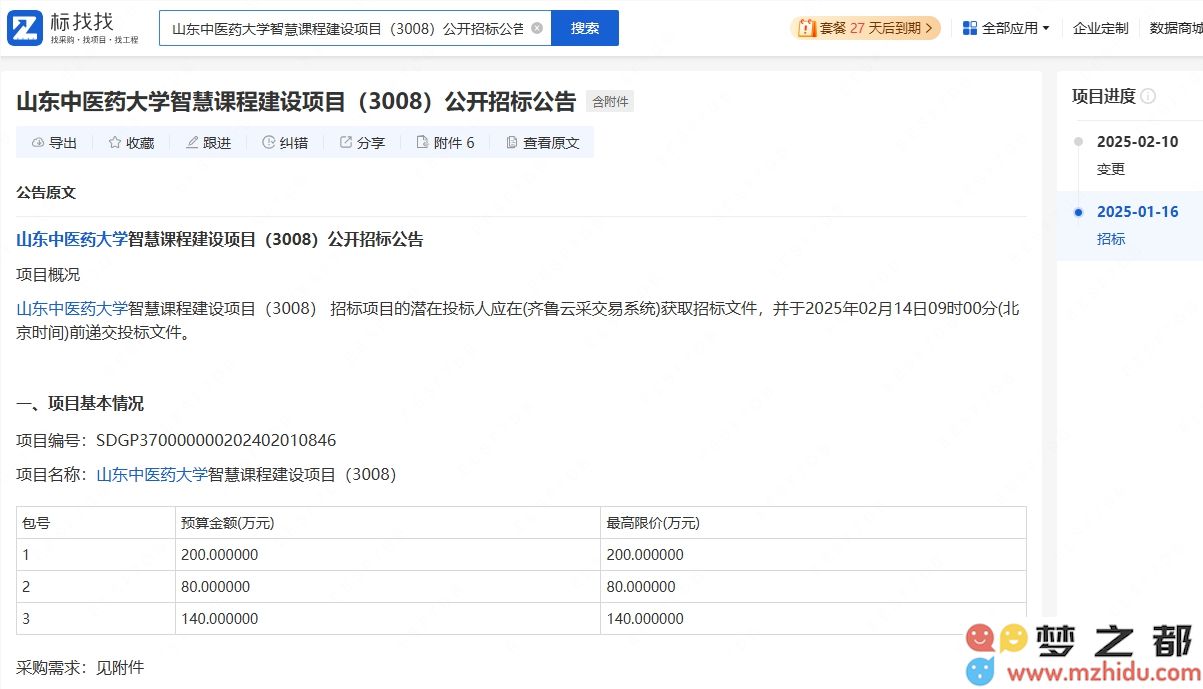The width and height of the screenshot is (1203, 689).
Task: Click the 项目概况 label
Action: click(x=48, y=274)
